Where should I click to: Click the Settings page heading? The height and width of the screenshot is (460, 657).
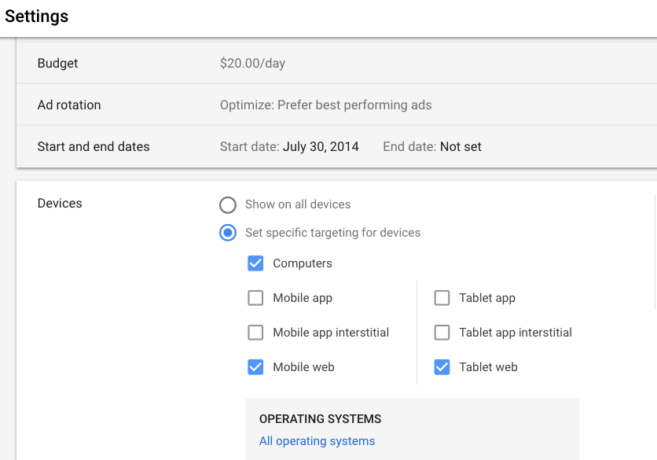(x=37, y=17)
